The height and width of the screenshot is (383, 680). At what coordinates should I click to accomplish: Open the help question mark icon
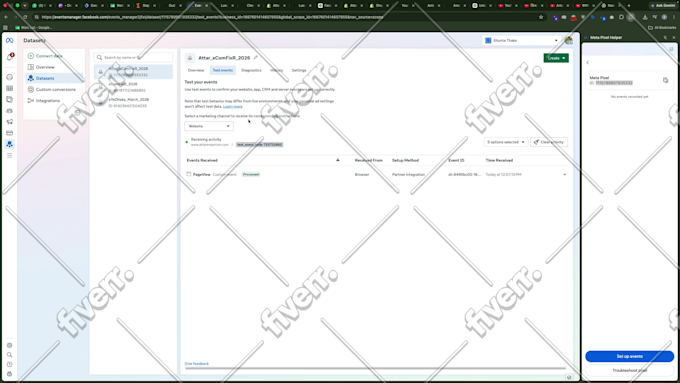pos(10,364)
